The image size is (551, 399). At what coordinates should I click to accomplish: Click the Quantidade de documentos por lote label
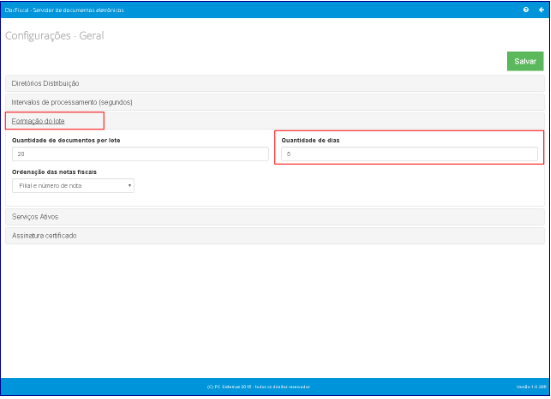[x=66, y=140]
